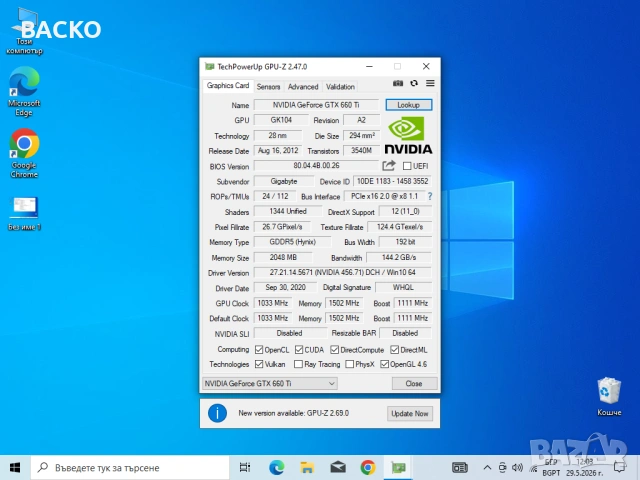Toggle the DirectML checkbox
Image resolution: width=640 pixels, height=480 pixels.
point(394,350)
